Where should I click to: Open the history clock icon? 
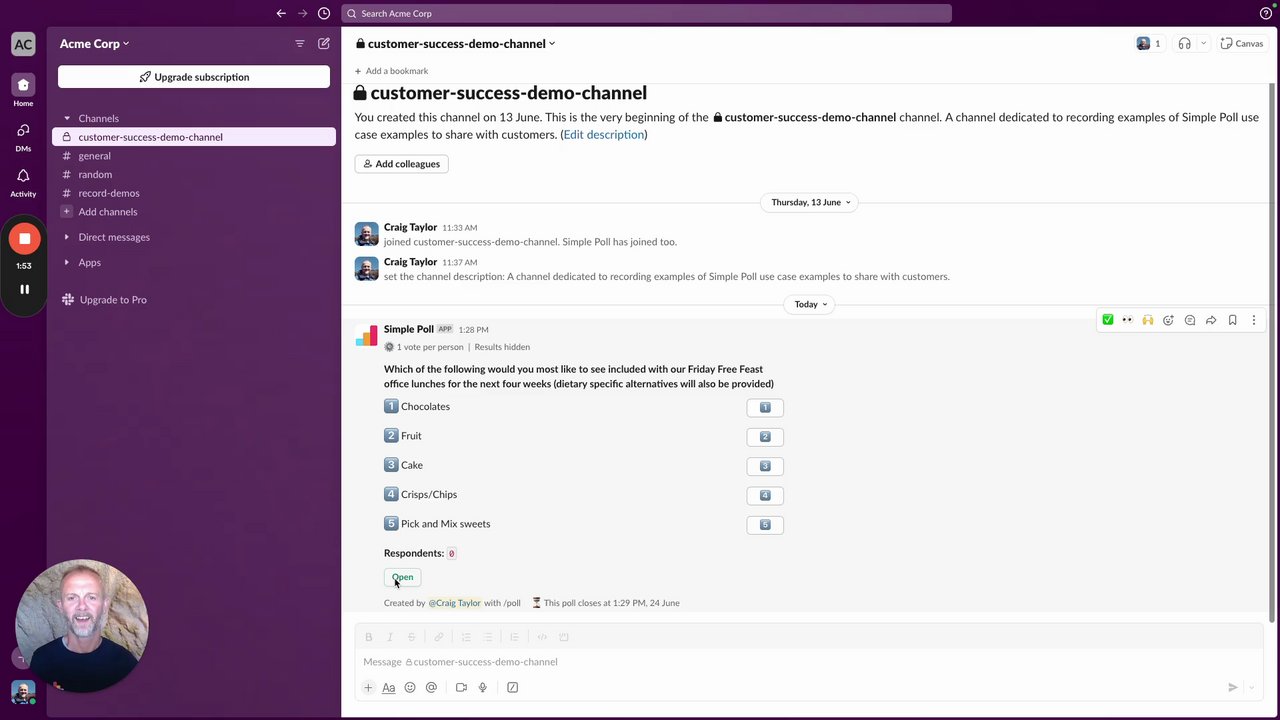324,13
